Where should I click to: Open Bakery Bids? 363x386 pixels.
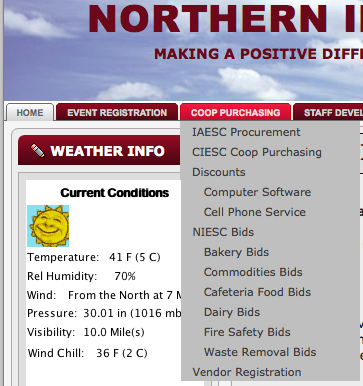236,252
